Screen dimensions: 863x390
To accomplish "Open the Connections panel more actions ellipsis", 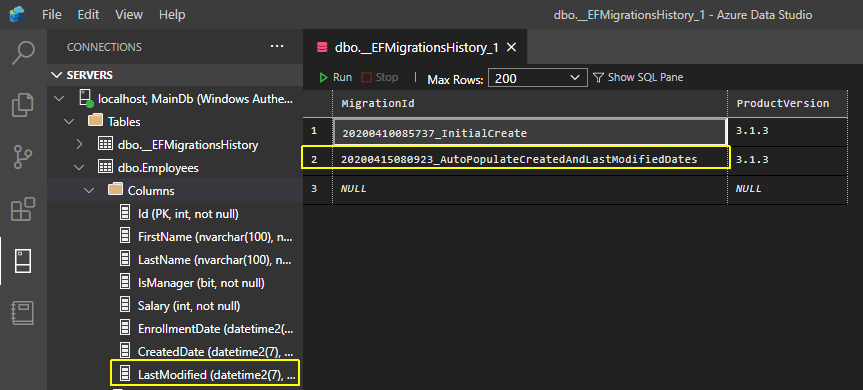I will [277, 47].
